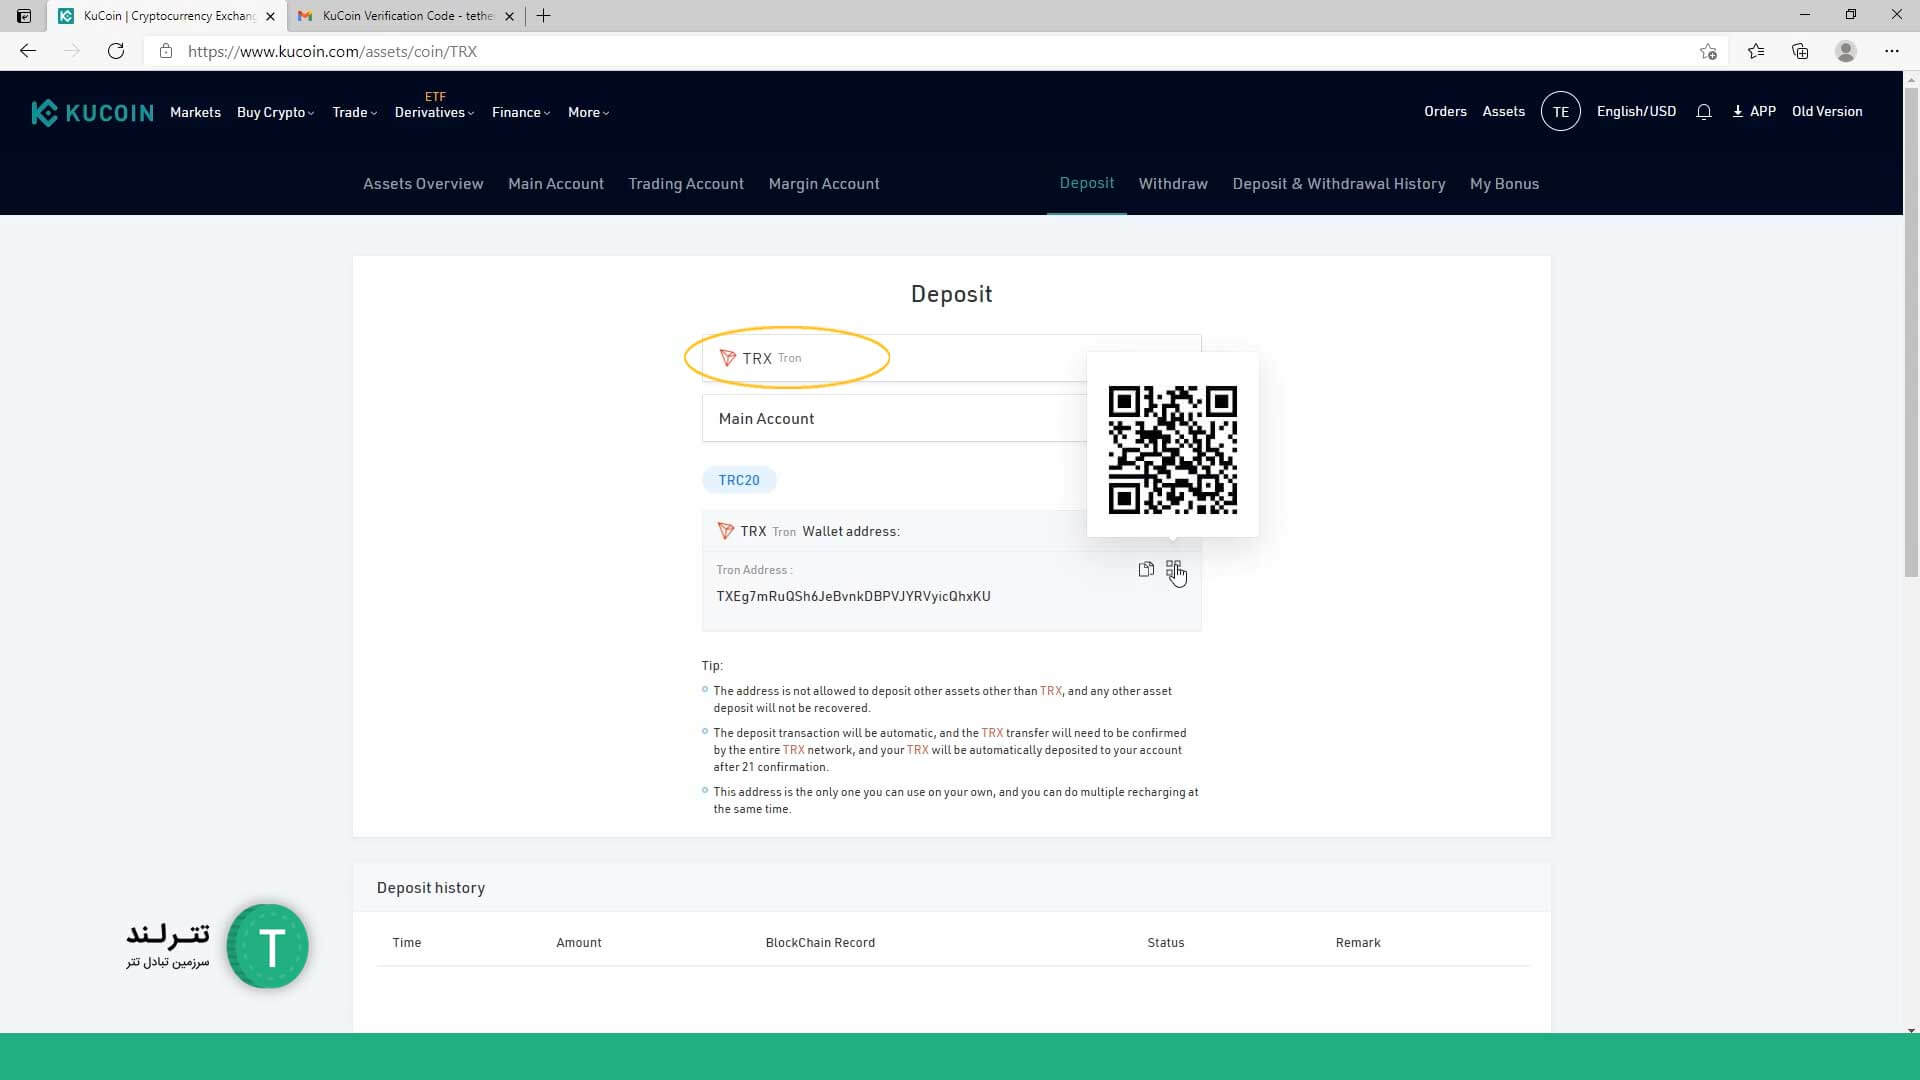Expand Derivatives menu
This screenshot has width=1920, height=1080.
coord(434,112)
